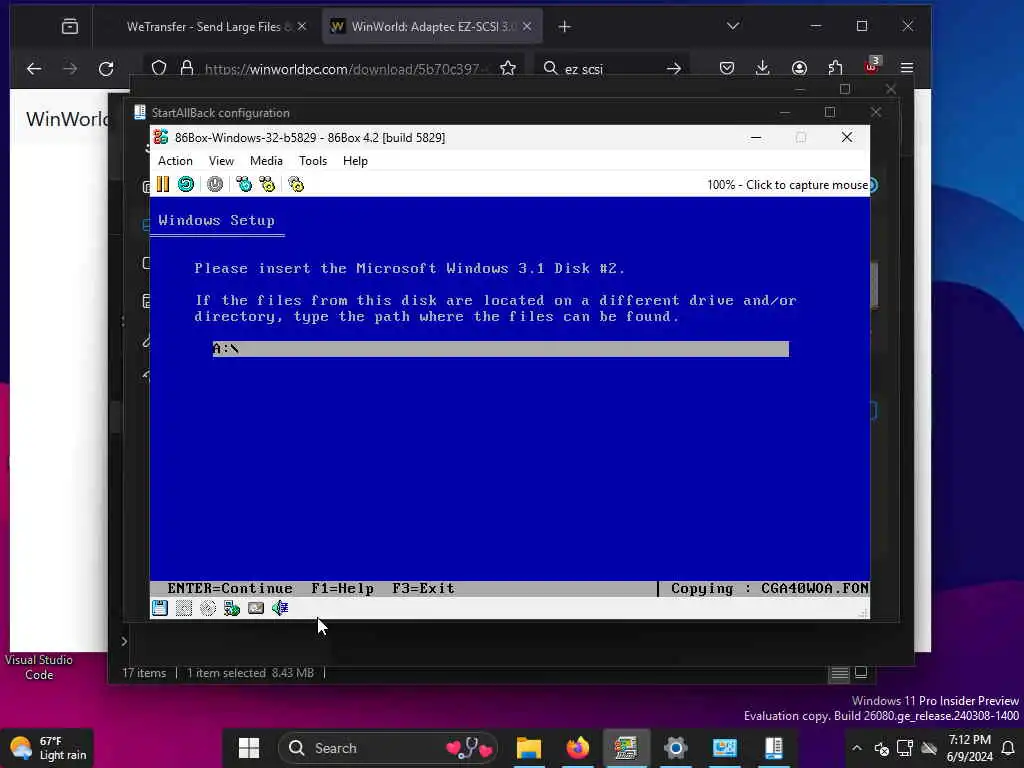Click the WinWorld site logo text
The image size is (1024, 768).
tap(67, 119)
